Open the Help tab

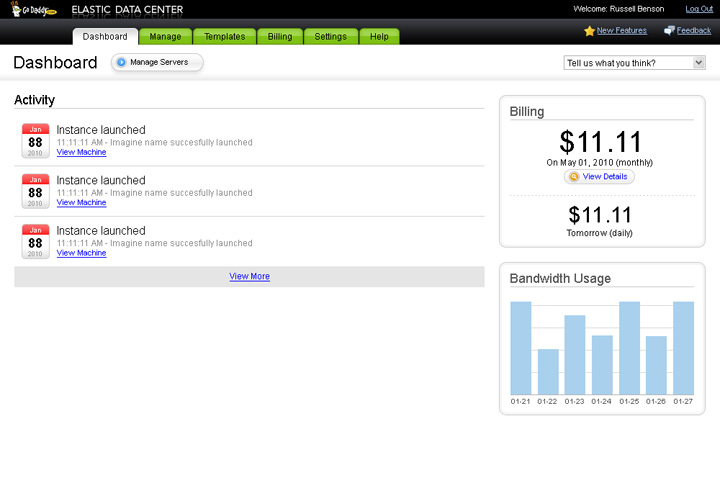379,37
